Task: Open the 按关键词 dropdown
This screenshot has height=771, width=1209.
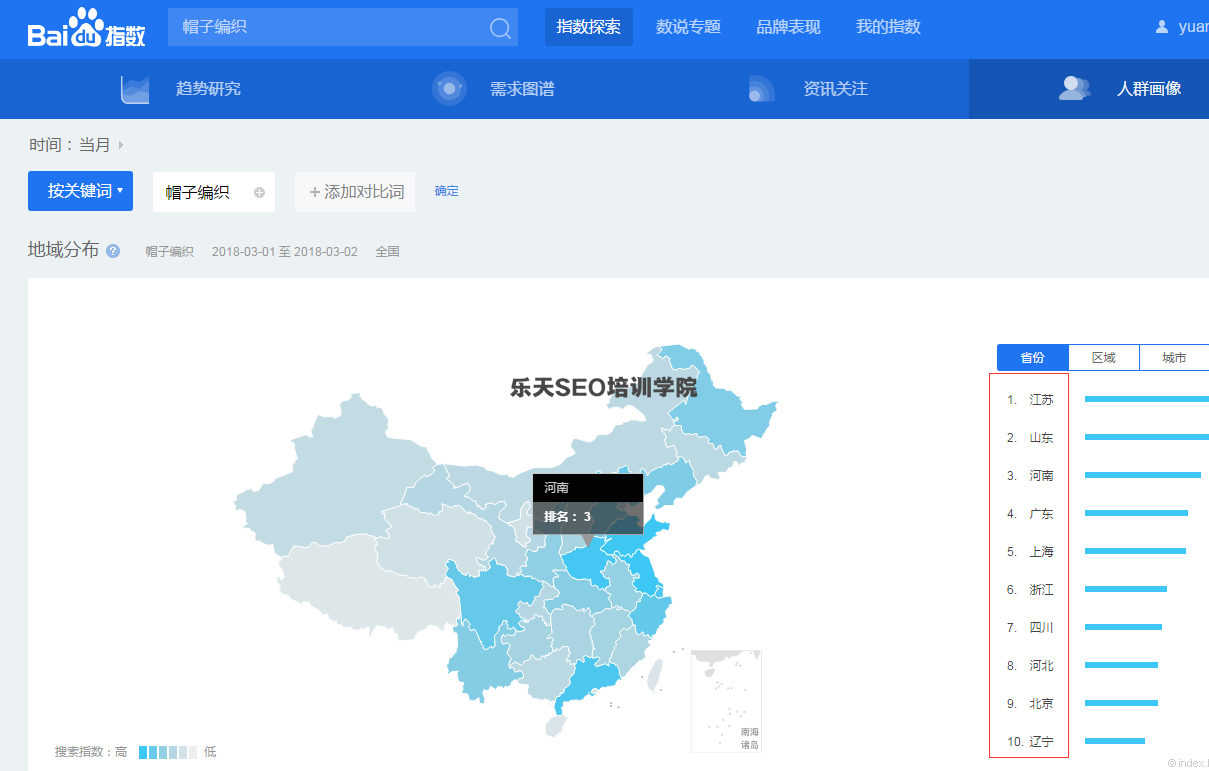Action: click(80, 190)
